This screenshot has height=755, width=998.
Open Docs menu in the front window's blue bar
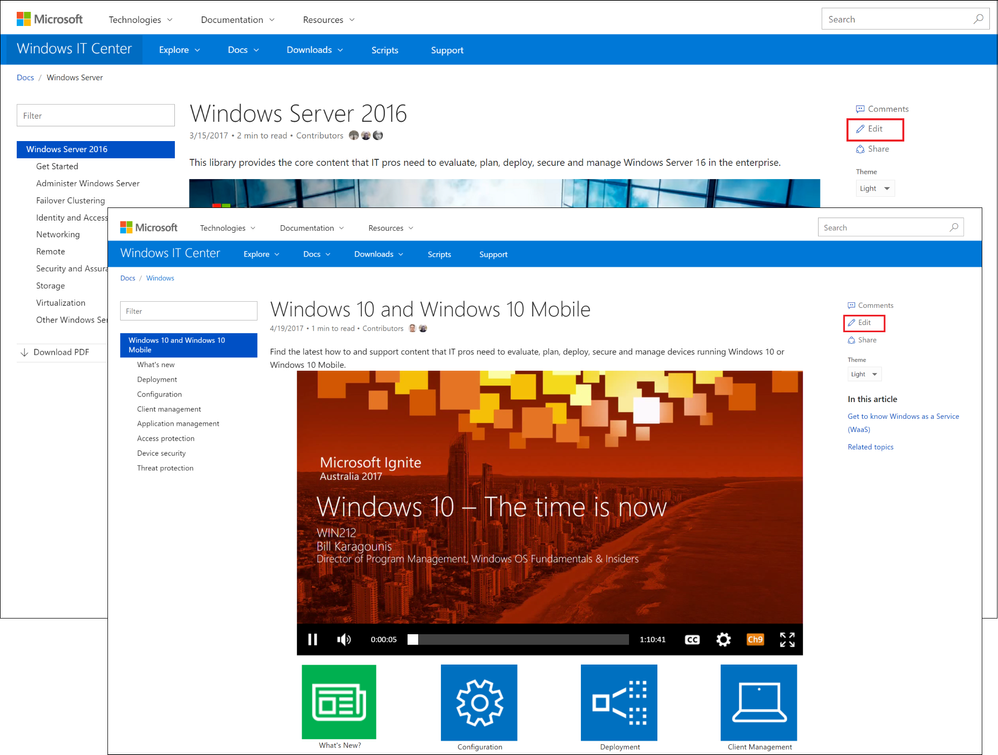(317, 254)
